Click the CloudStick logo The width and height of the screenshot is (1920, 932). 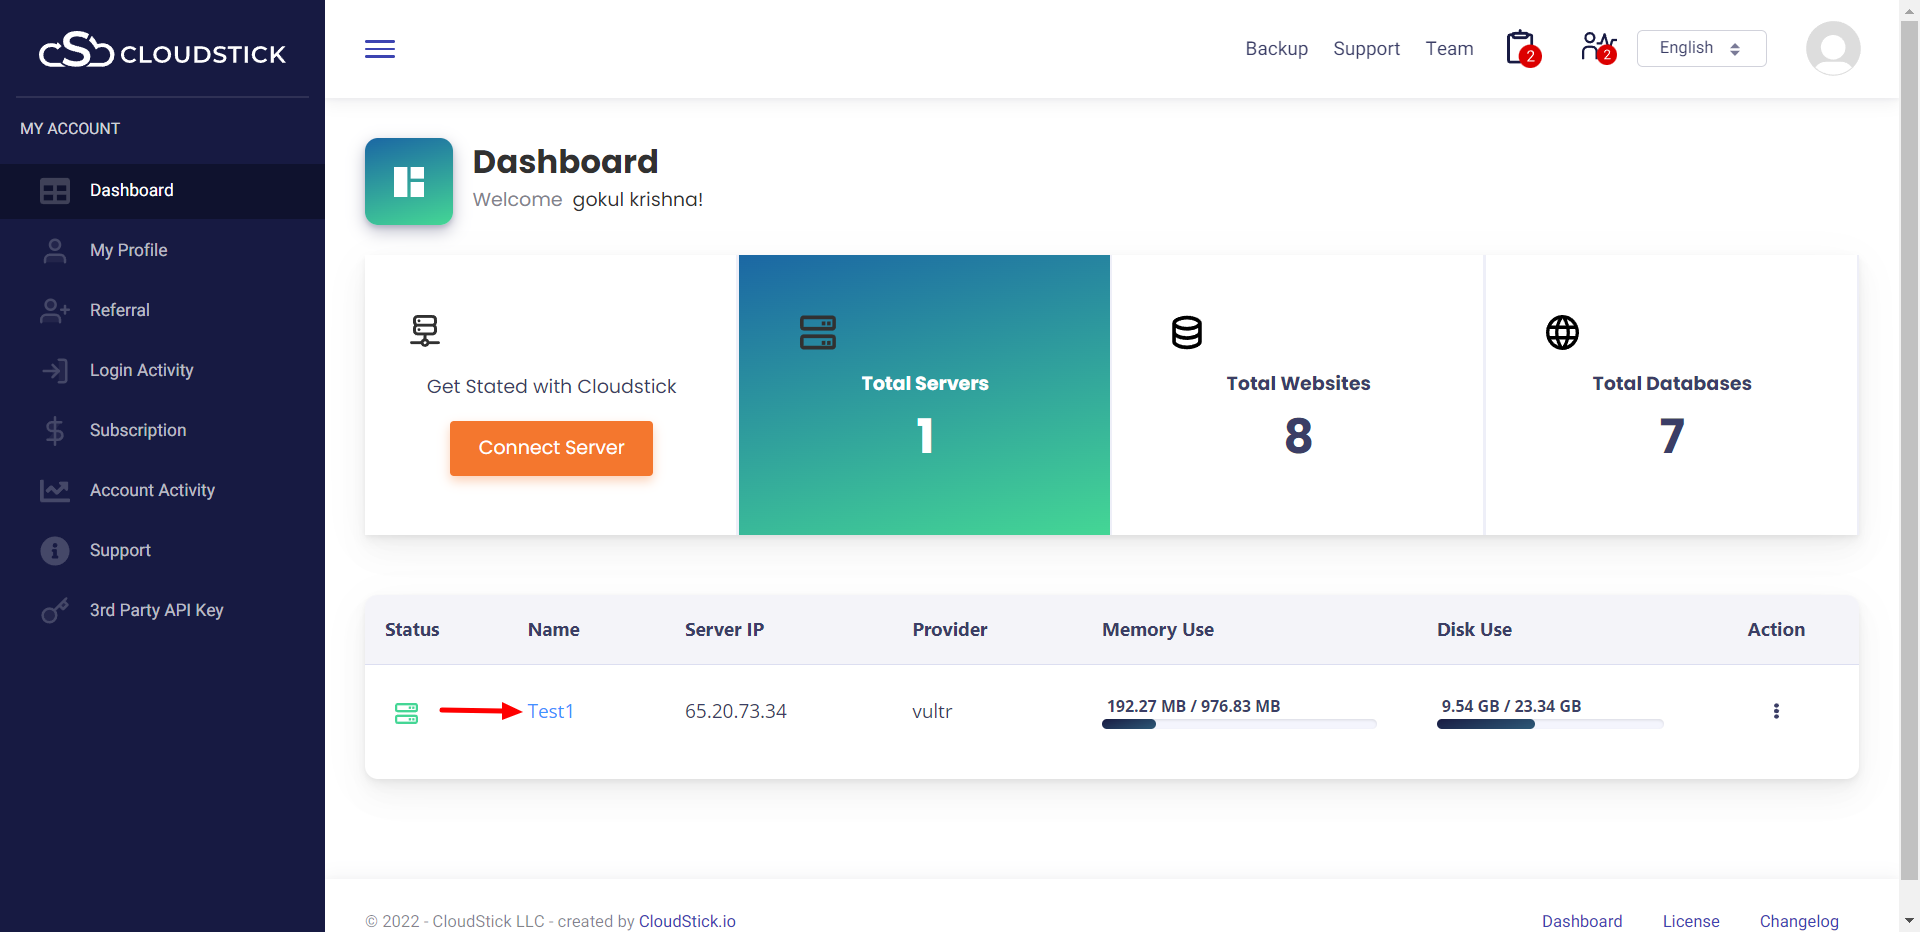[x=162, y=50]
